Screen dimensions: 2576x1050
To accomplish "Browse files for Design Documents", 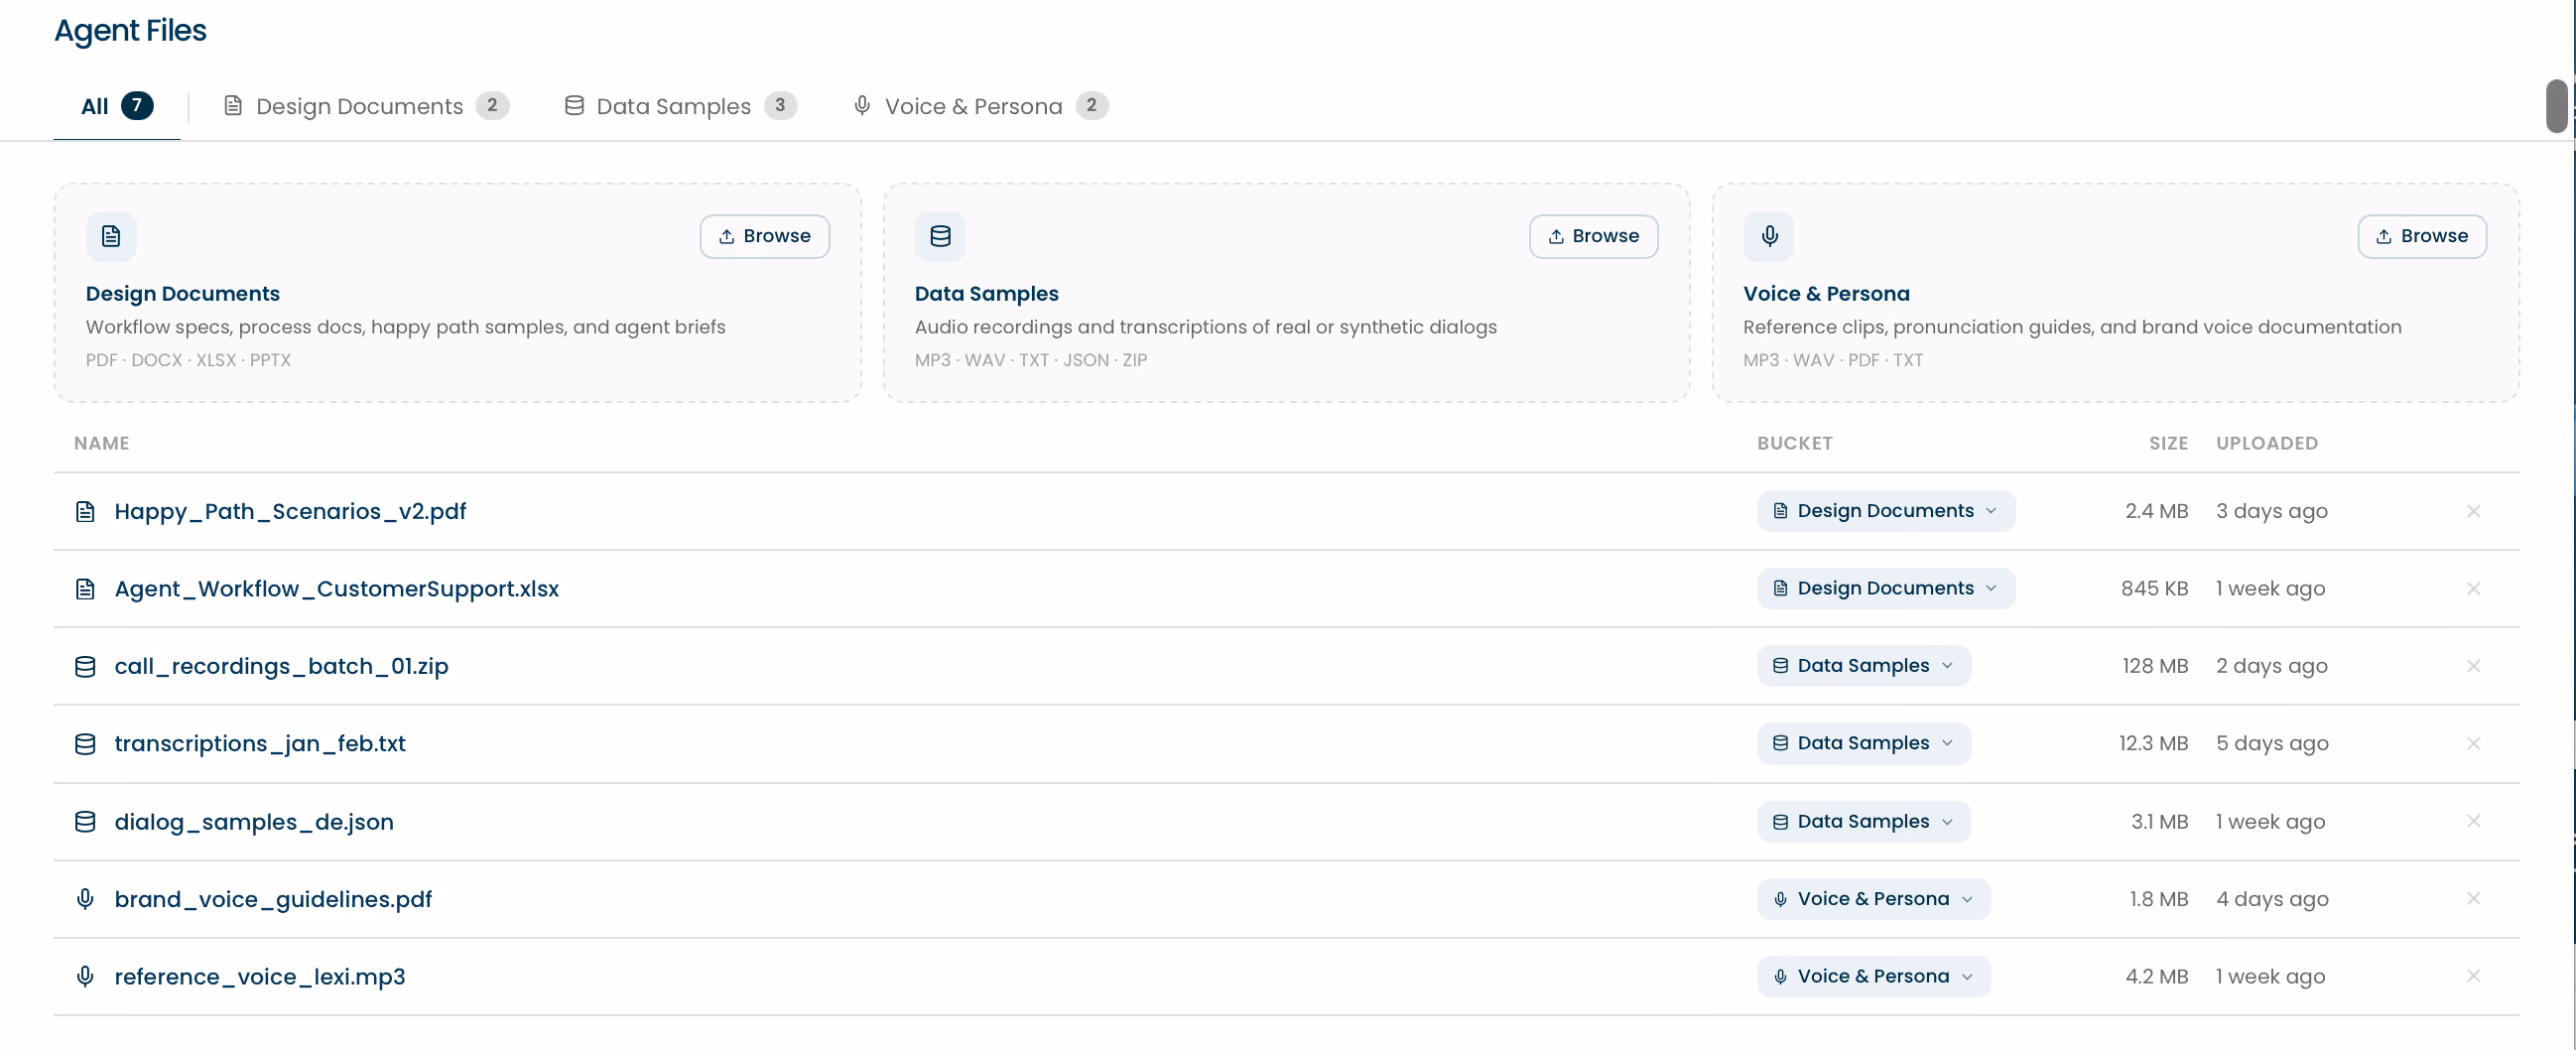I will point(765,236).
